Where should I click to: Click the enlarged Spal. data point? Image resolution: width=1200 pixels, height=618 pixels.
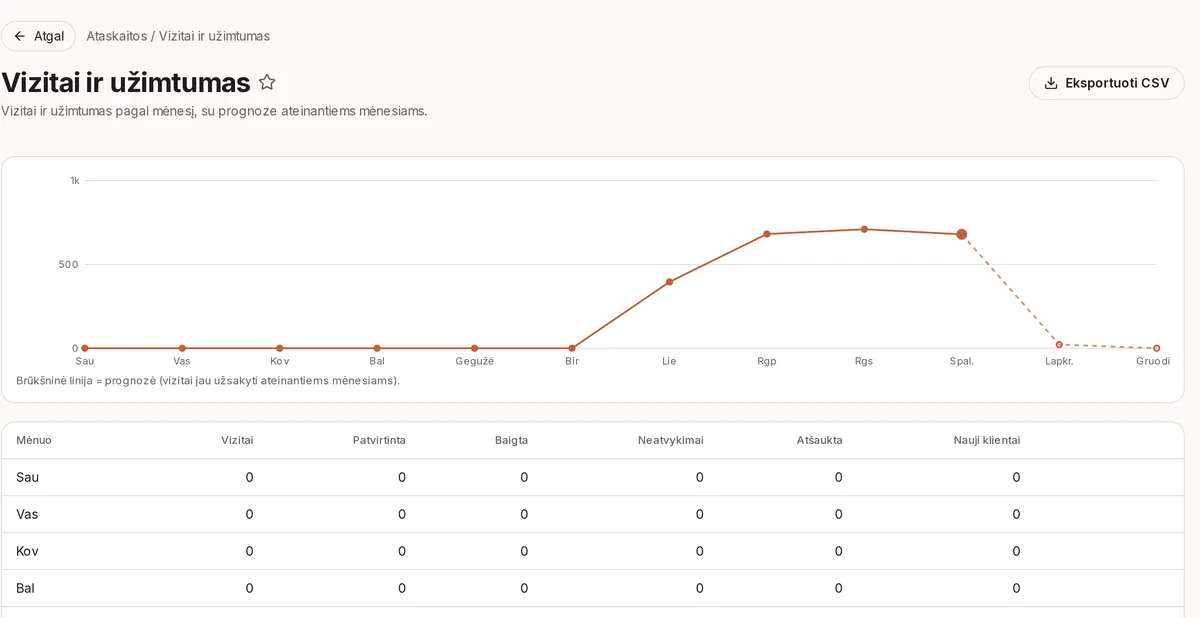[962, 234]
